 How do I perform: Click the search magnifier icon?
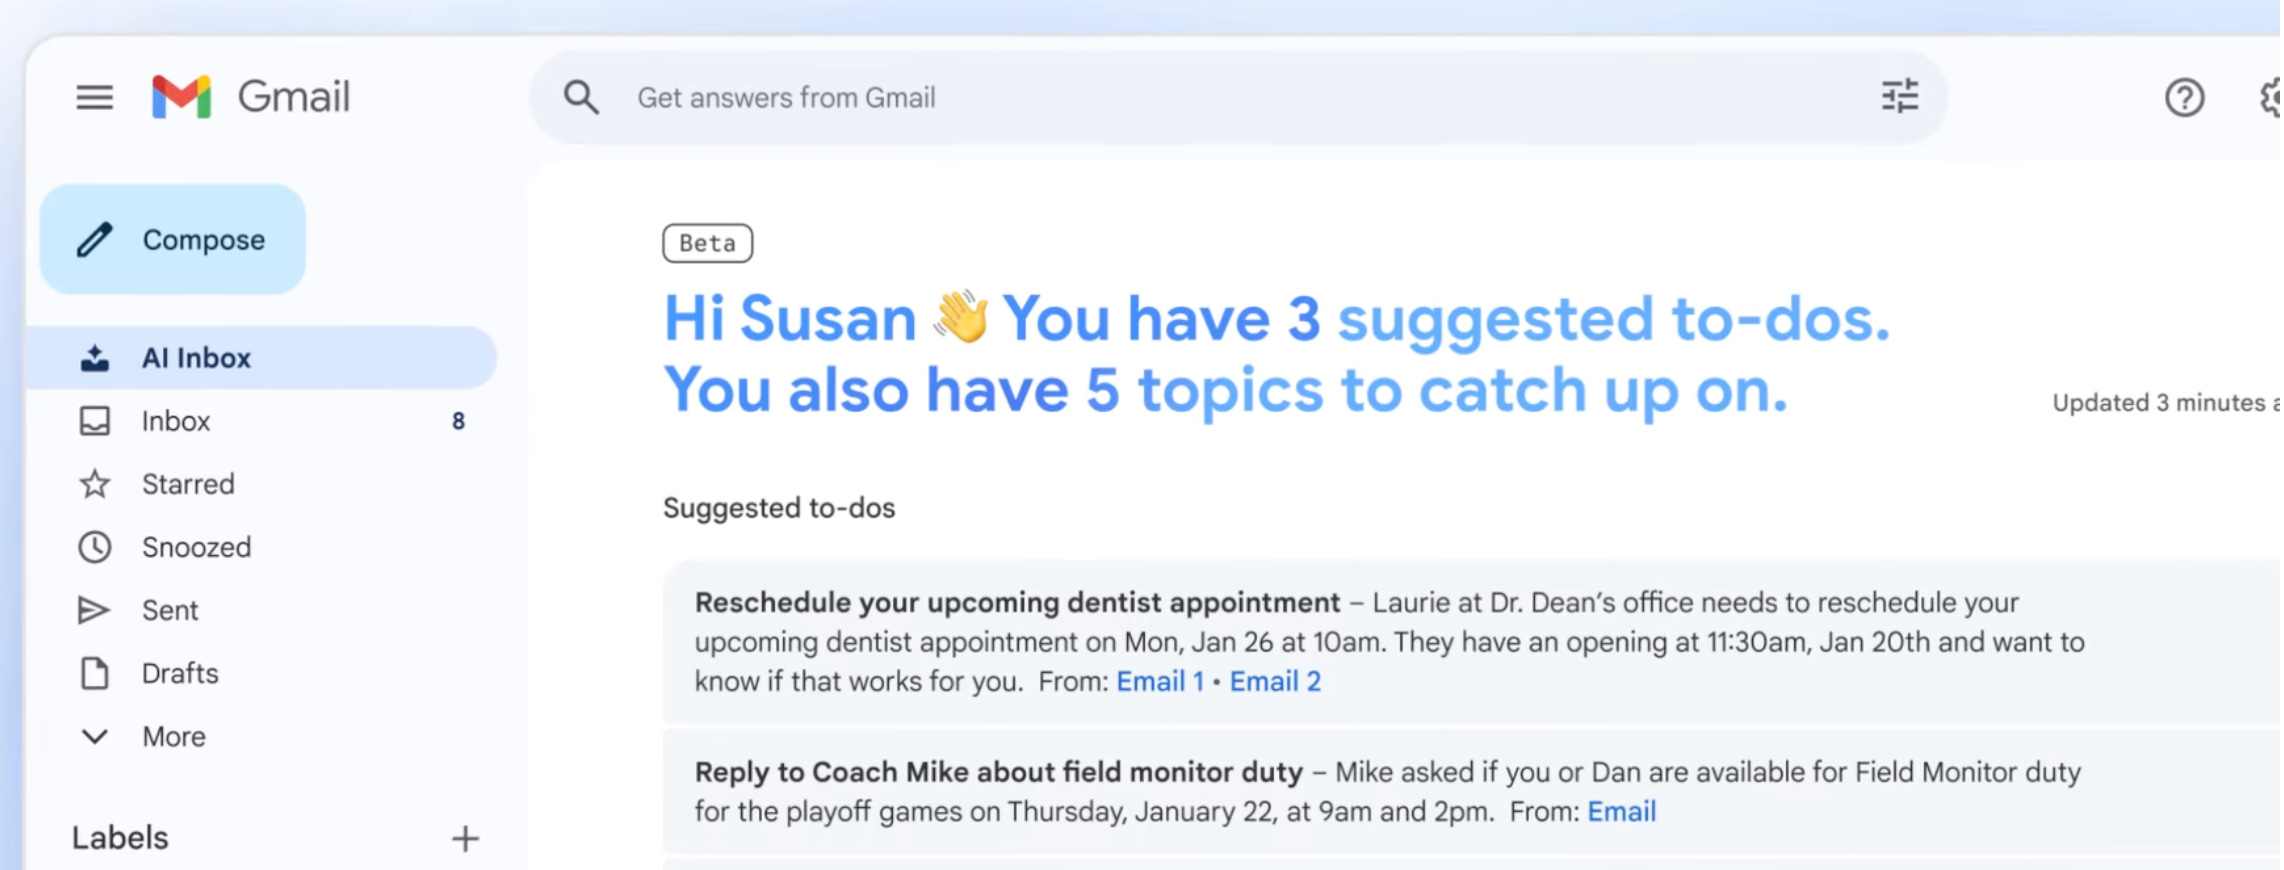(581, 98)
